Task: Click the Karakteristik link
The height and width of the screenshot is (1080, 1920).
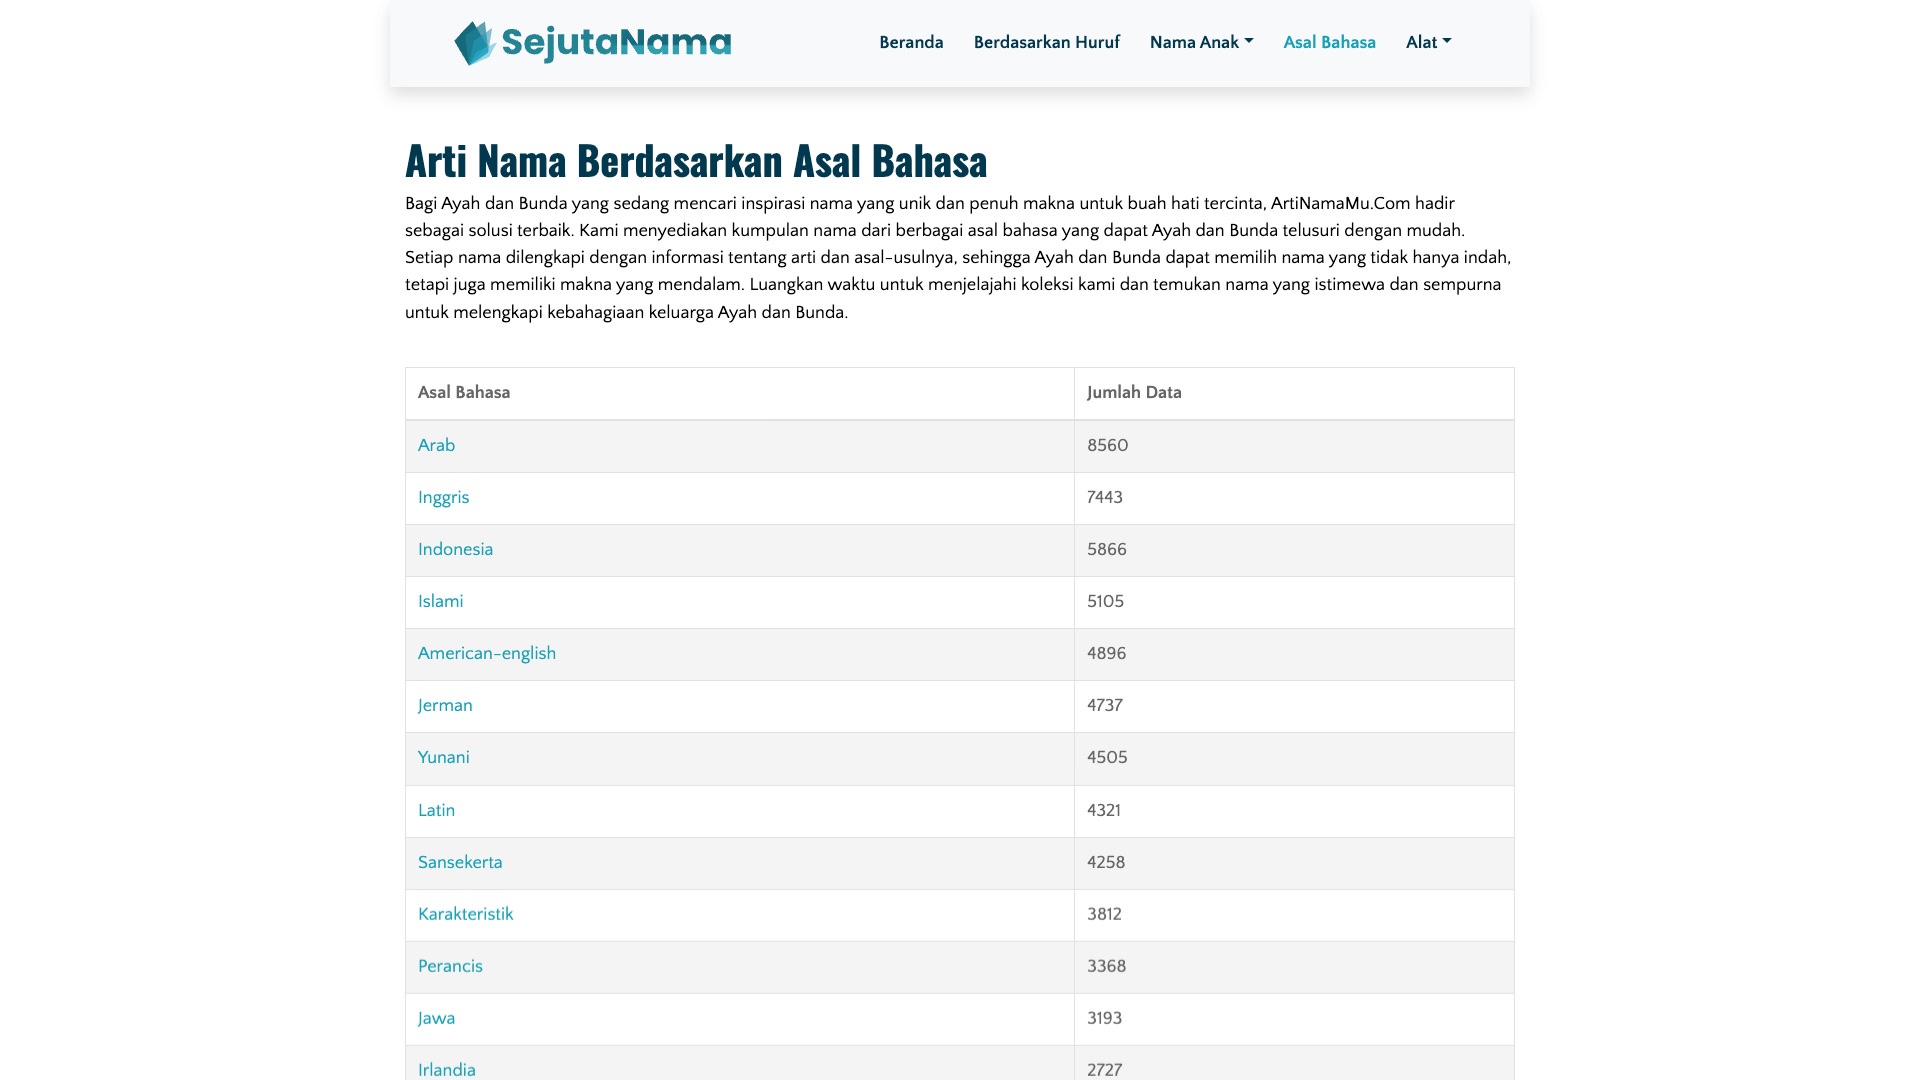Action: (465, 914)
